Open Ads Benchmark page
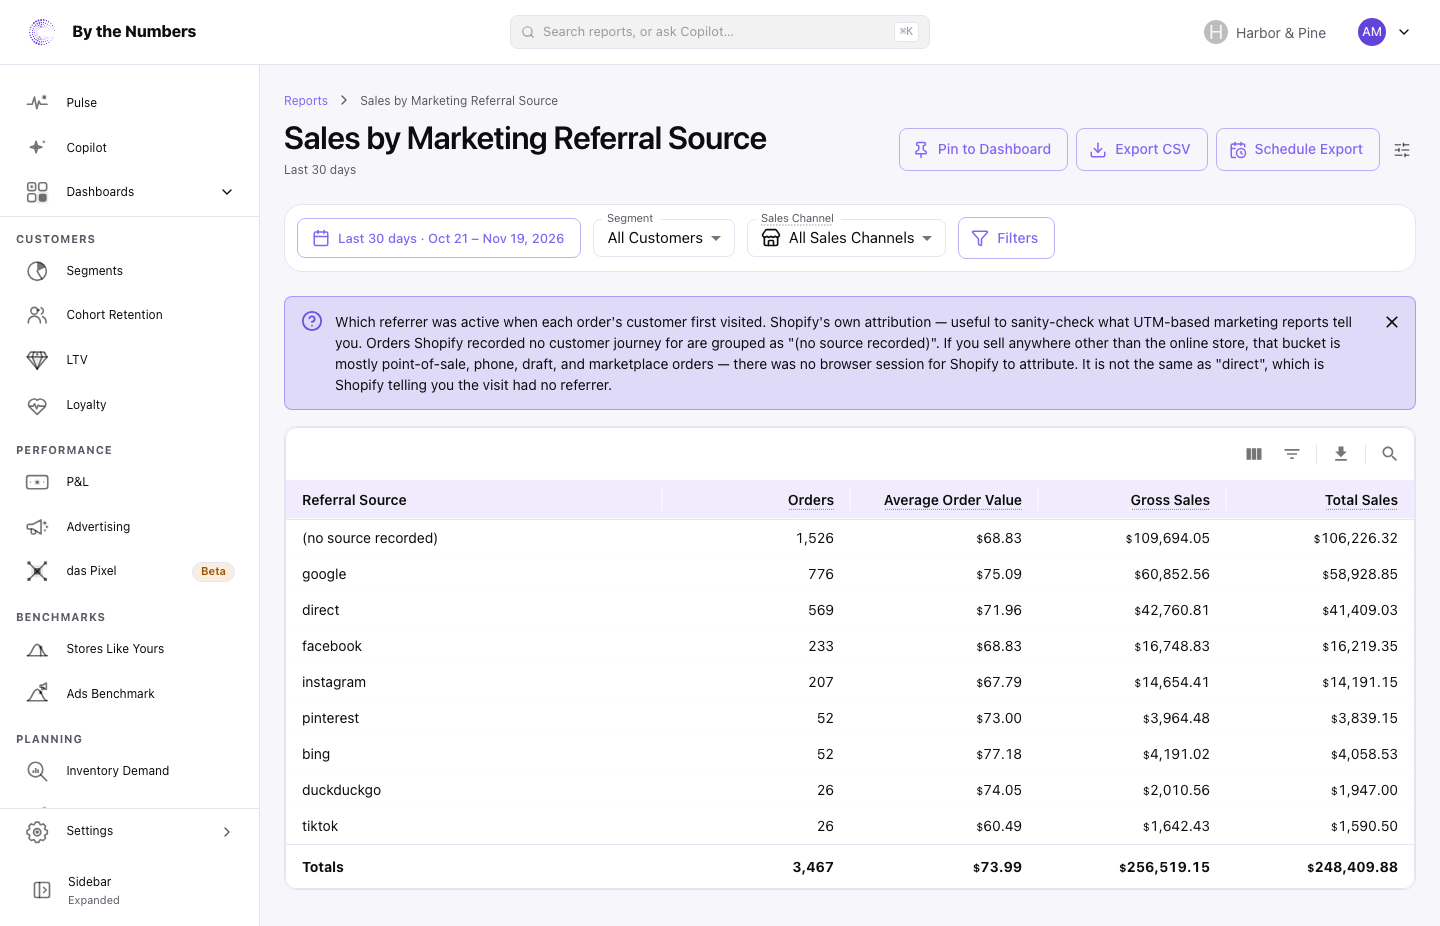This screenshot has height=926, width=1440. point(130,694)
